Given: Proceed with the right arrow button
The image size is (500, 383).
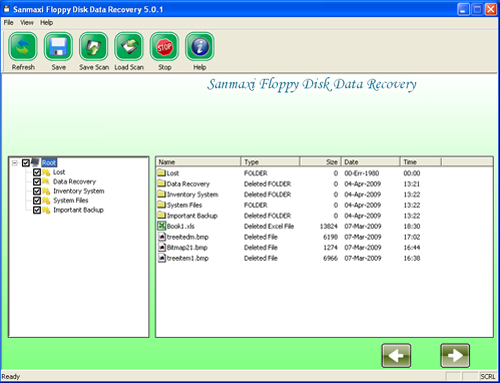Looking at the screenshot, I should click(455, 356).
